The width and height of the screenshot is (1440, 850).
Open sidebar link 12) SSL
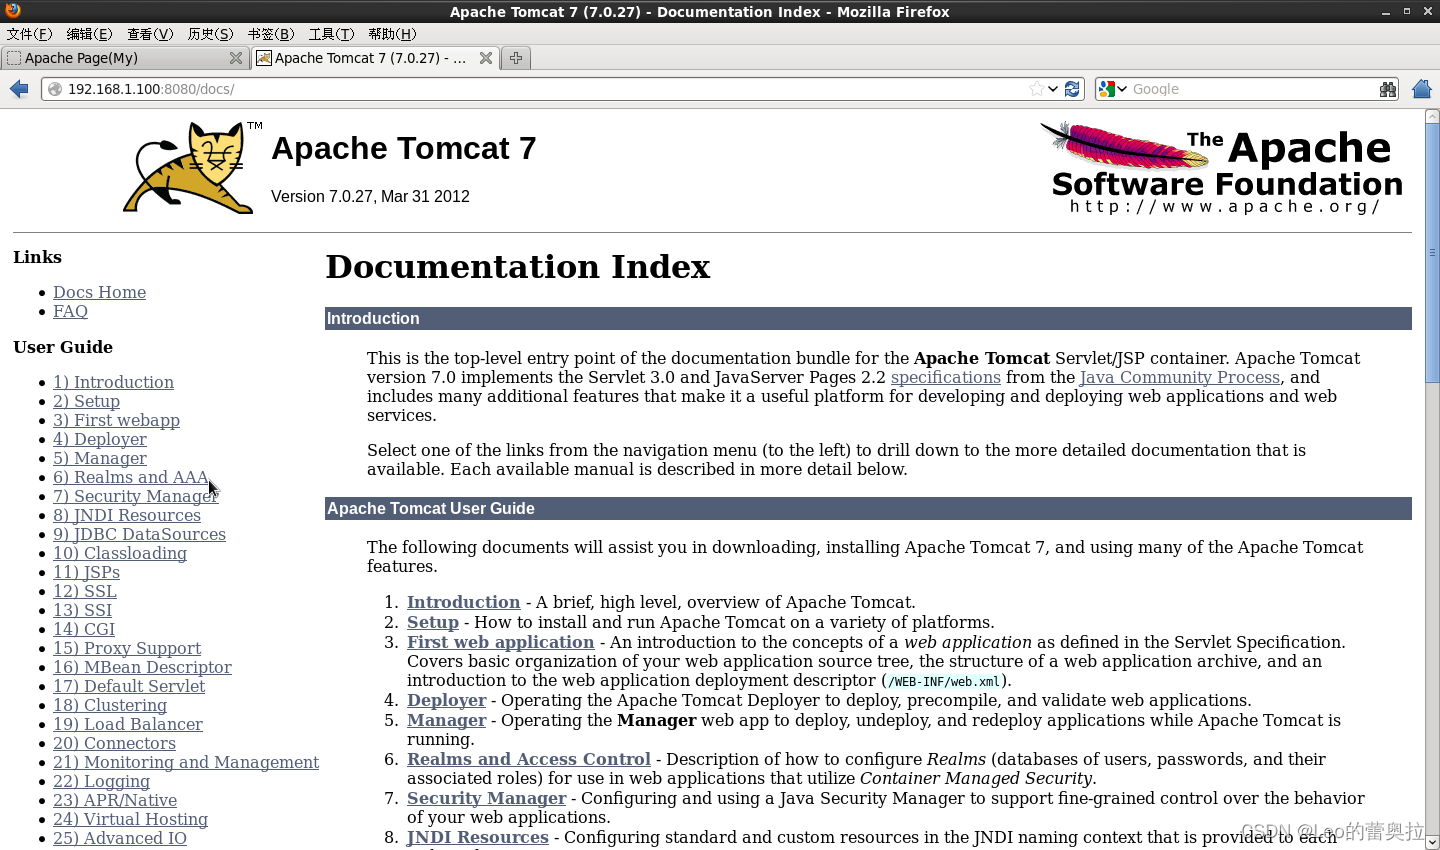pyautogui.click(x=85, y=591)
